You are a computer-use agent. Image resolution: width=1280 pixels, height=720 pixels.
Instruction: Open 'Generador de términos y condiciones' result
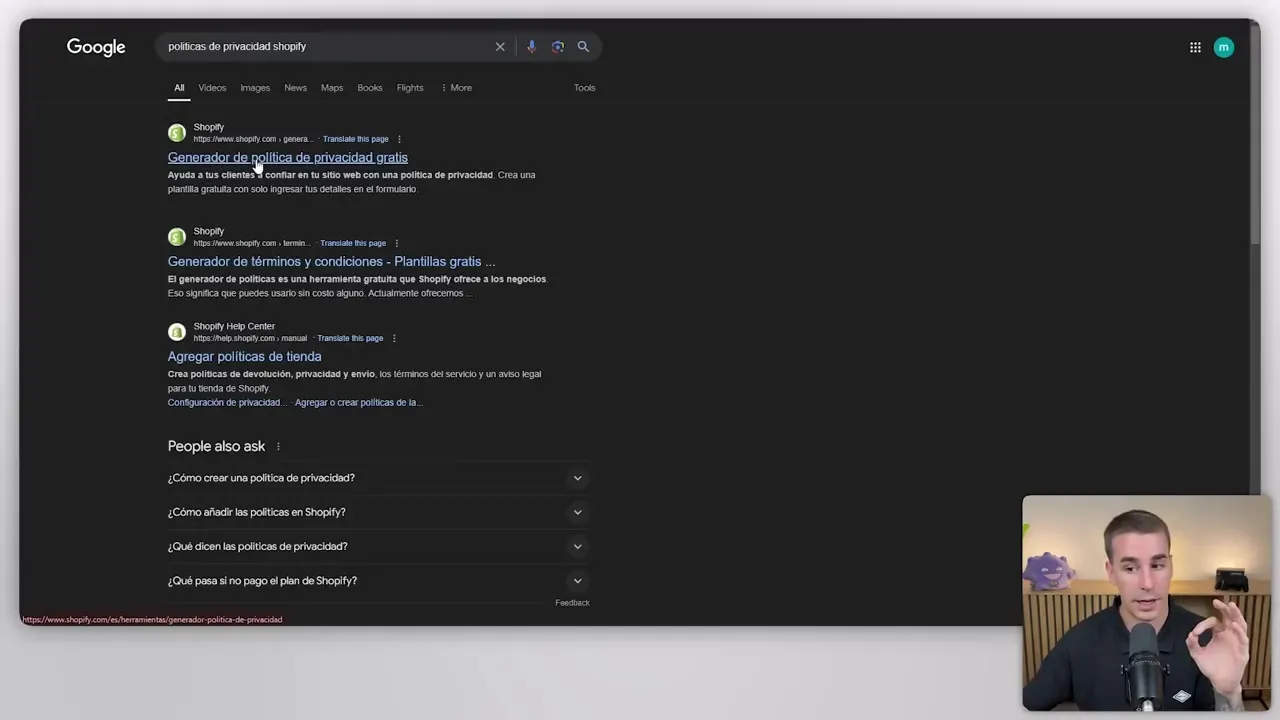(331, 261)
